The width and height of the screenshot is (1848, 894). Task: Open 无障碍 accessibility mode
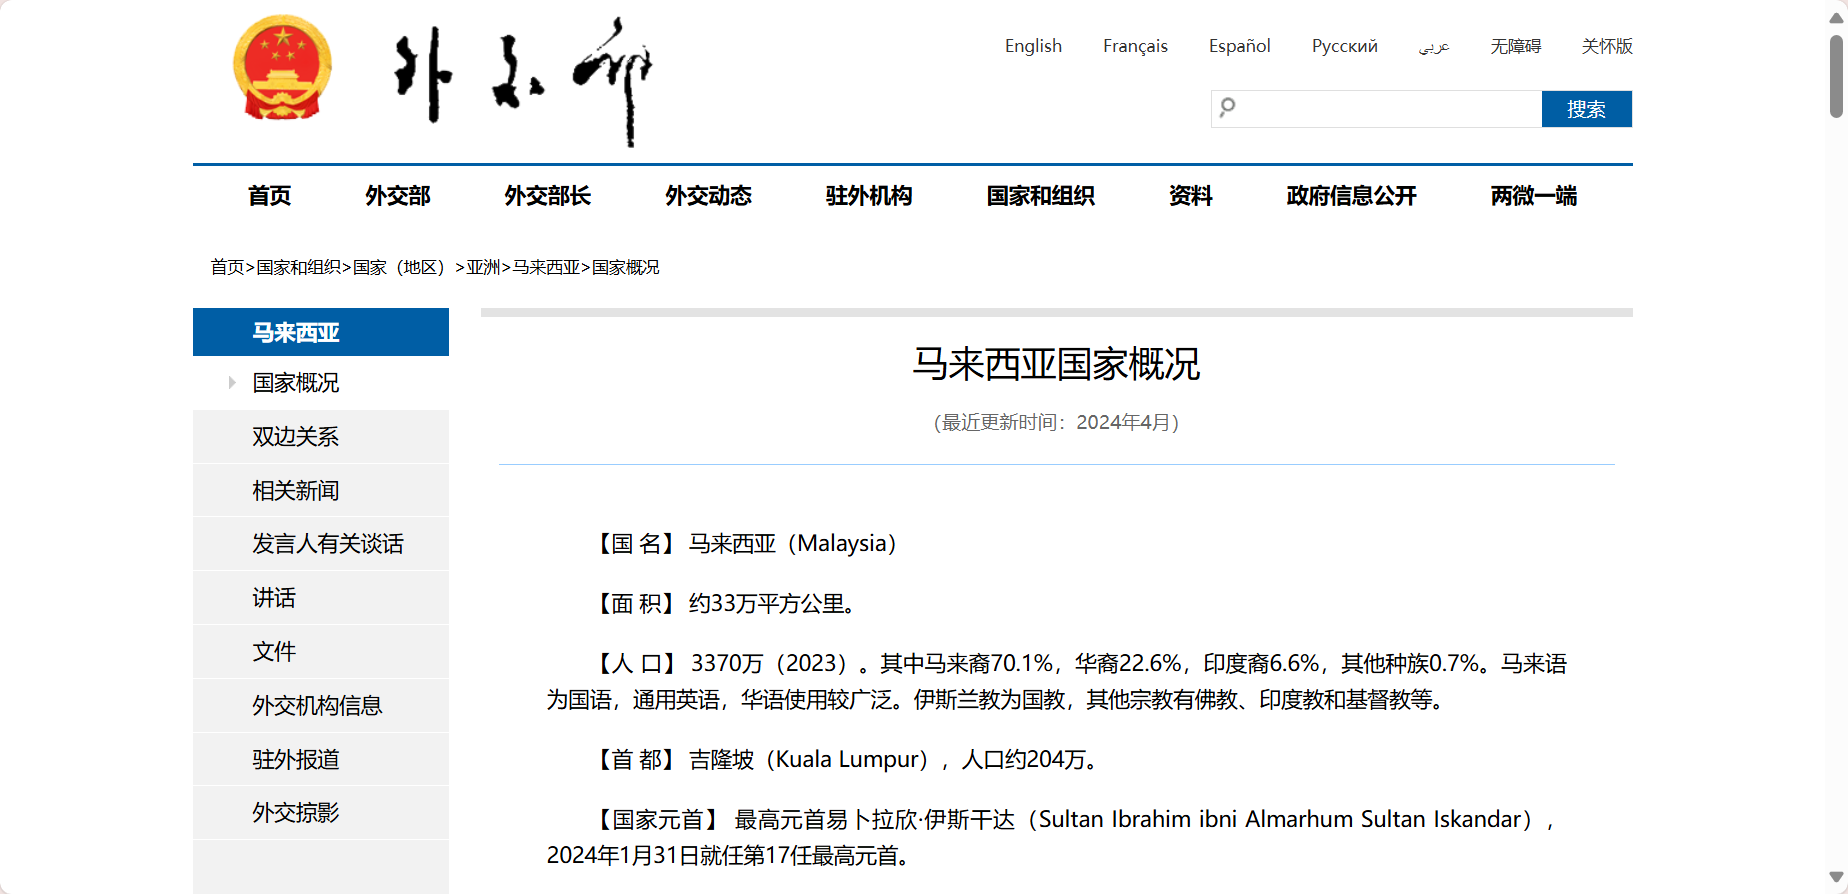(1515, 46)
